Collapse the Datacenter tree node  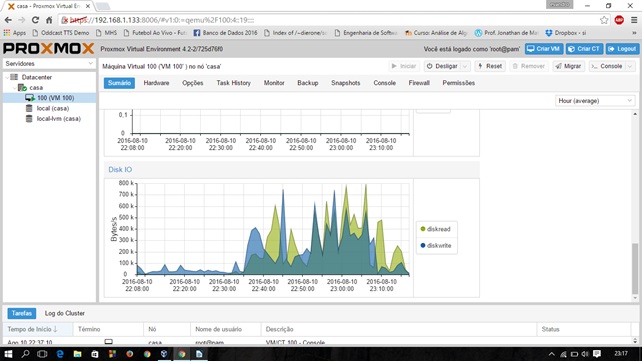7,77
